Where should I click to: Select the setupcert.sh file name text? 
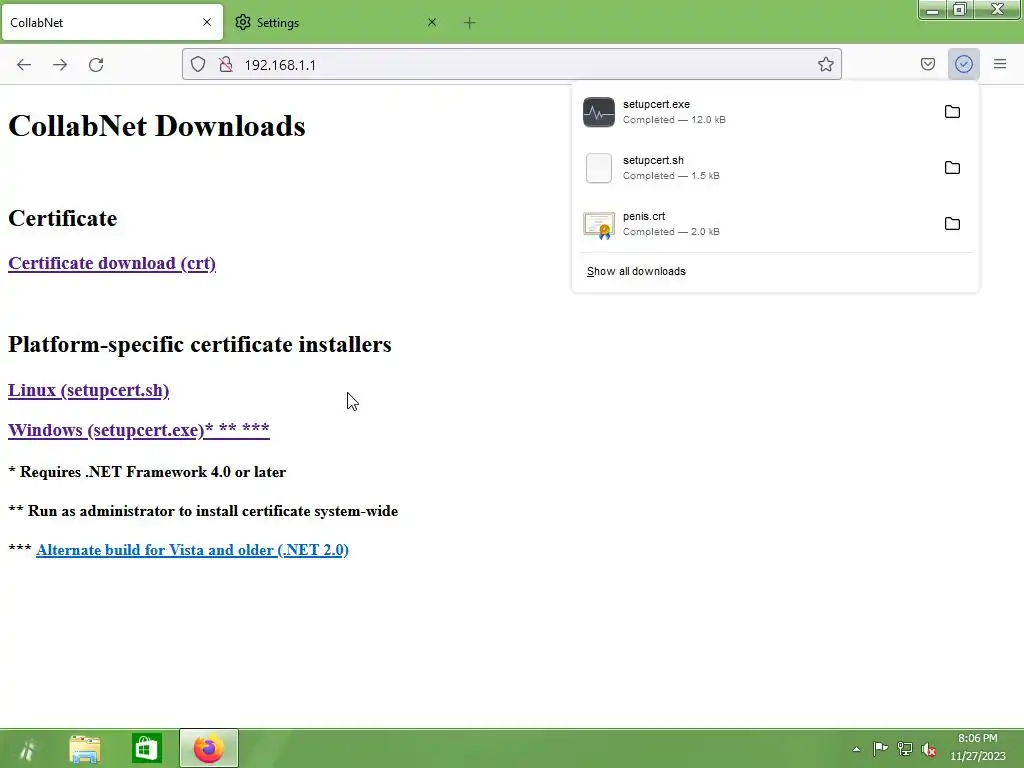(653, 160)
